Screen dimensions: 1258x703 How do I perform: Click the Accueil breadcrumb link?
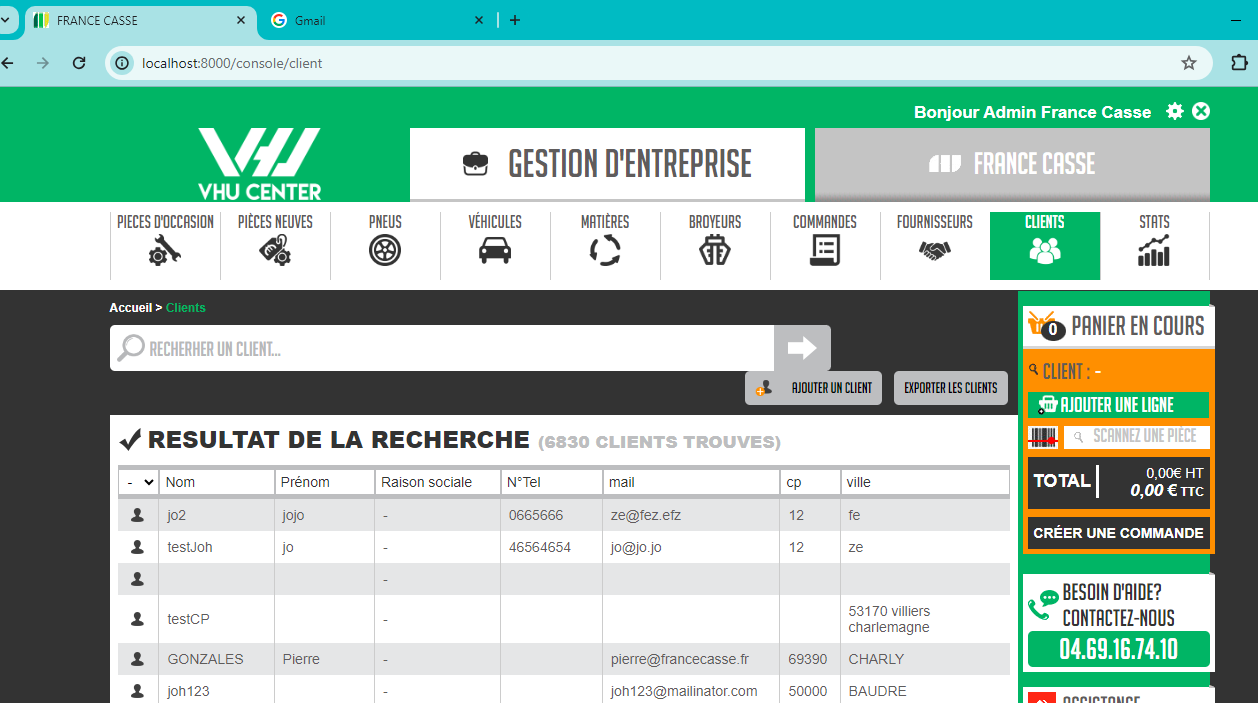[130, 308]
